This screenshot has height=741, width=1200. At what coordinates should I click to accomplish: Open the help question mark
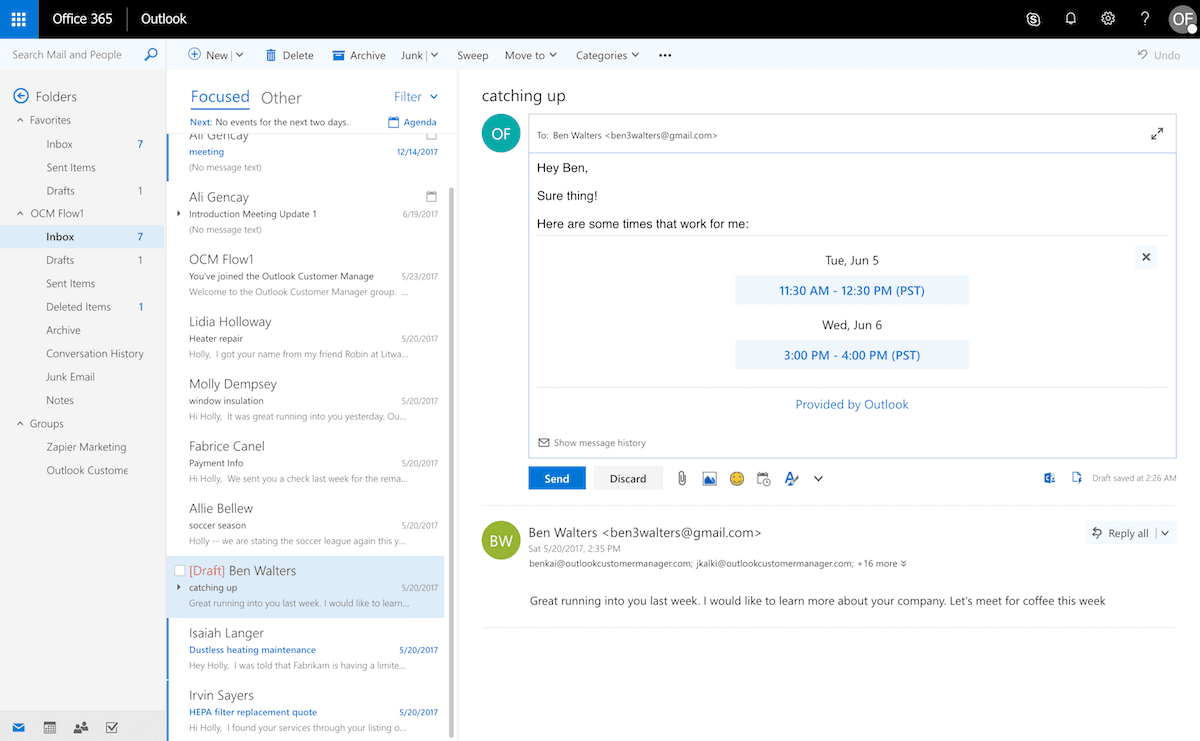tap(1145, 18)
